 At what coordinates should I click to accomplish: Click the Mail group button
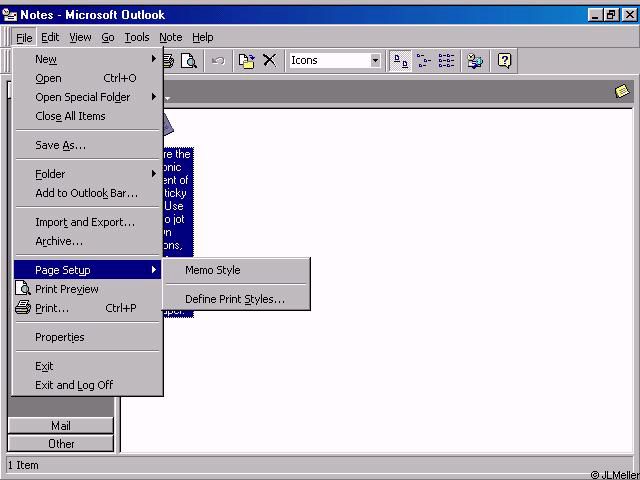pyautogui.click(x=60, y=426)
